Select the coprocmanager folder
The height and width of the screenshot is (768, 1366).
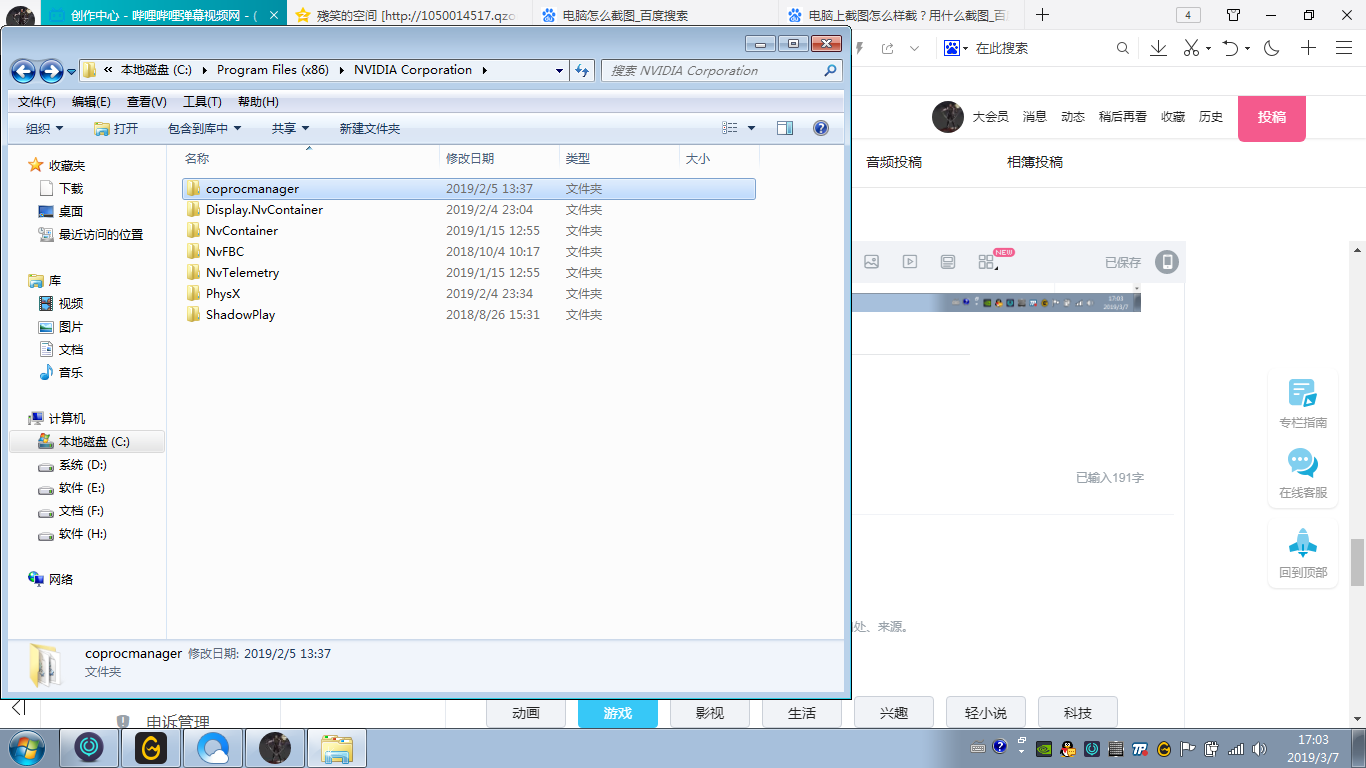coord(468,188)
